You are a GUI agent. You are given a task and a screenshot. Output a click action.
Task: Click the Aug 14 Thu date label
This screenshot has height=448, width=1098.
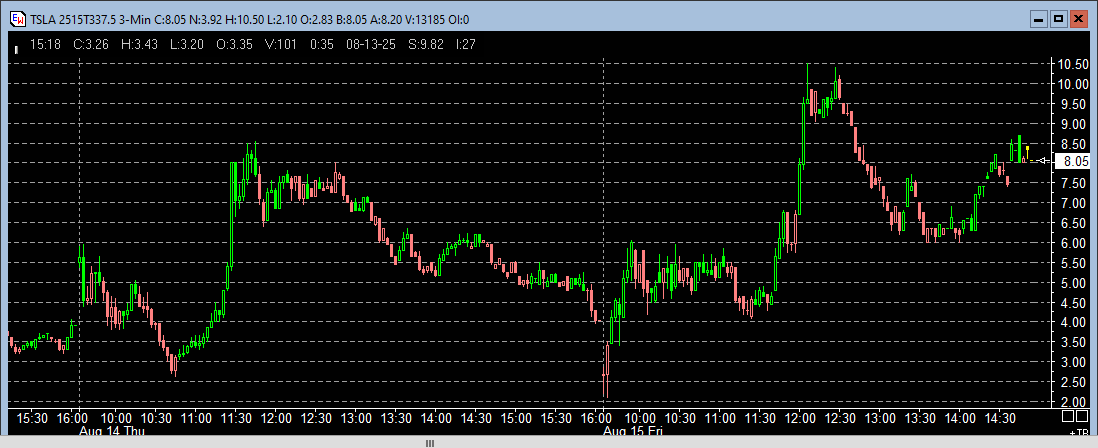pos(112,430)
